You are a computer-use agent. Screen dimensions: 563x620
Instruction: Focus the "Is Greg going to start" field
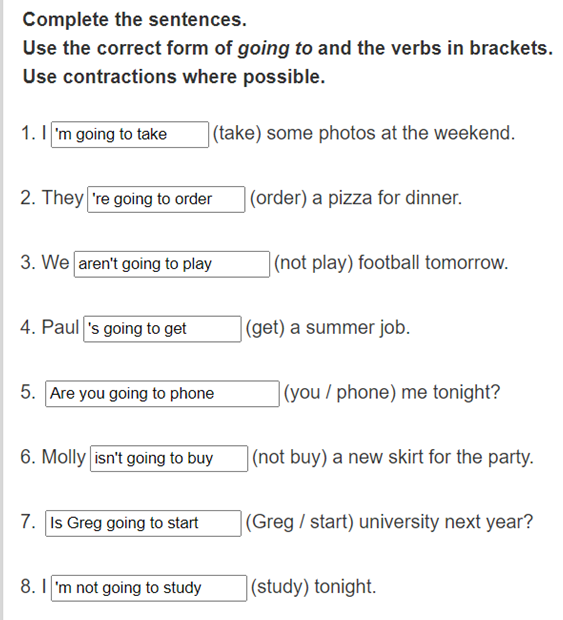(143, 524)
